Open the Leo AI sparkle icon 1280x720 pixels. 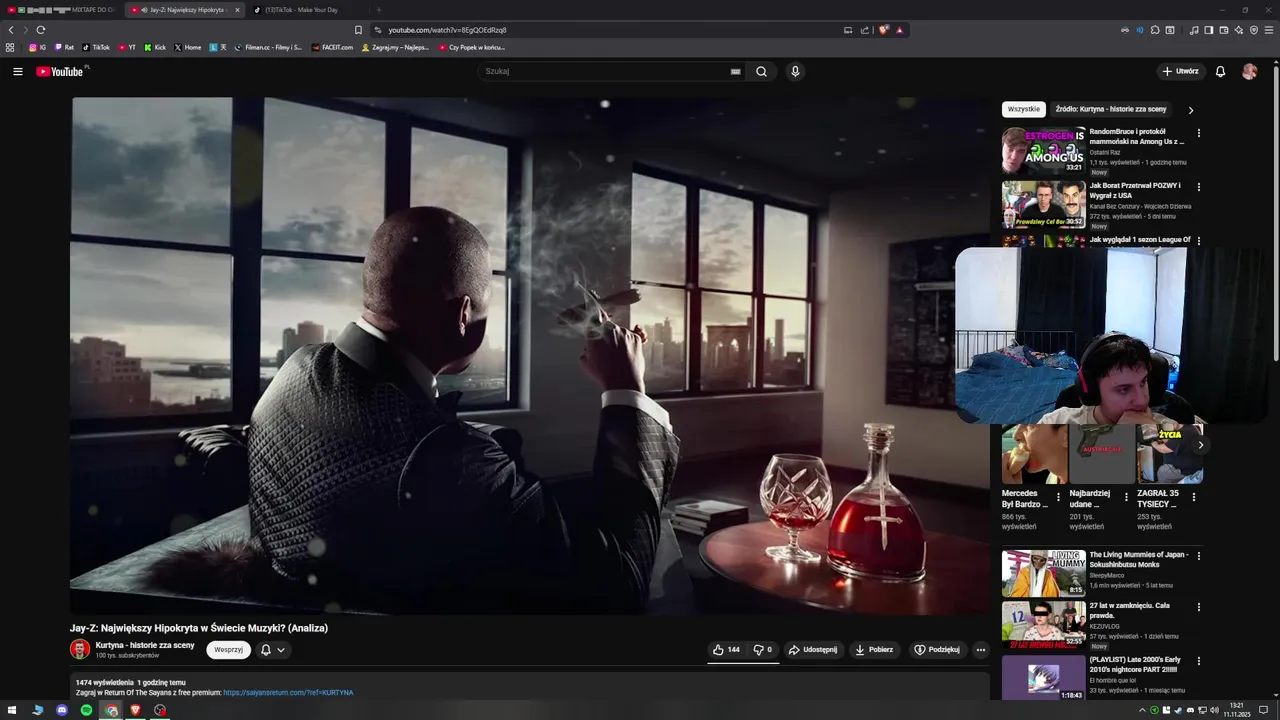pos(1238,30)
